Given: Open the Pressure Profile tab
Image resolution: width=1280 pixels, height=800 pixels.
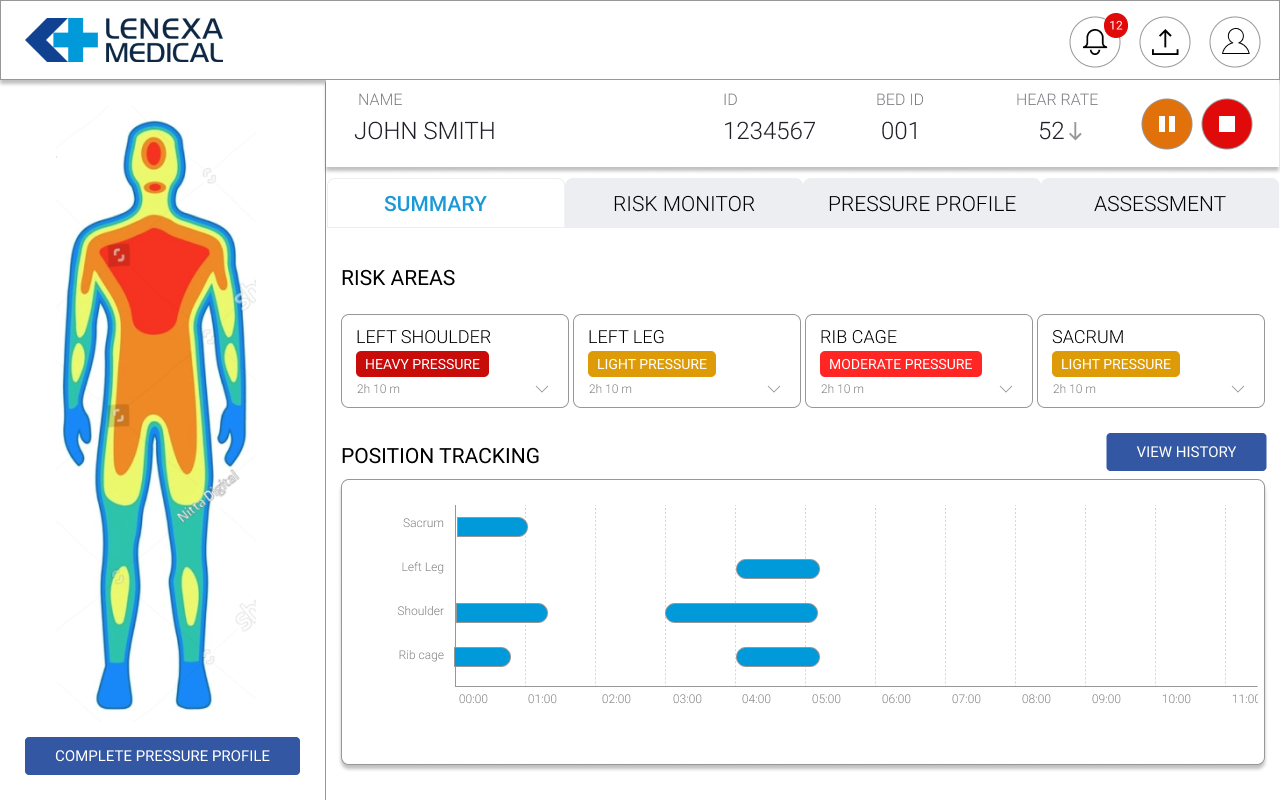Looking at the screenshot, I should pyautogui.click(x=922, y=204).
